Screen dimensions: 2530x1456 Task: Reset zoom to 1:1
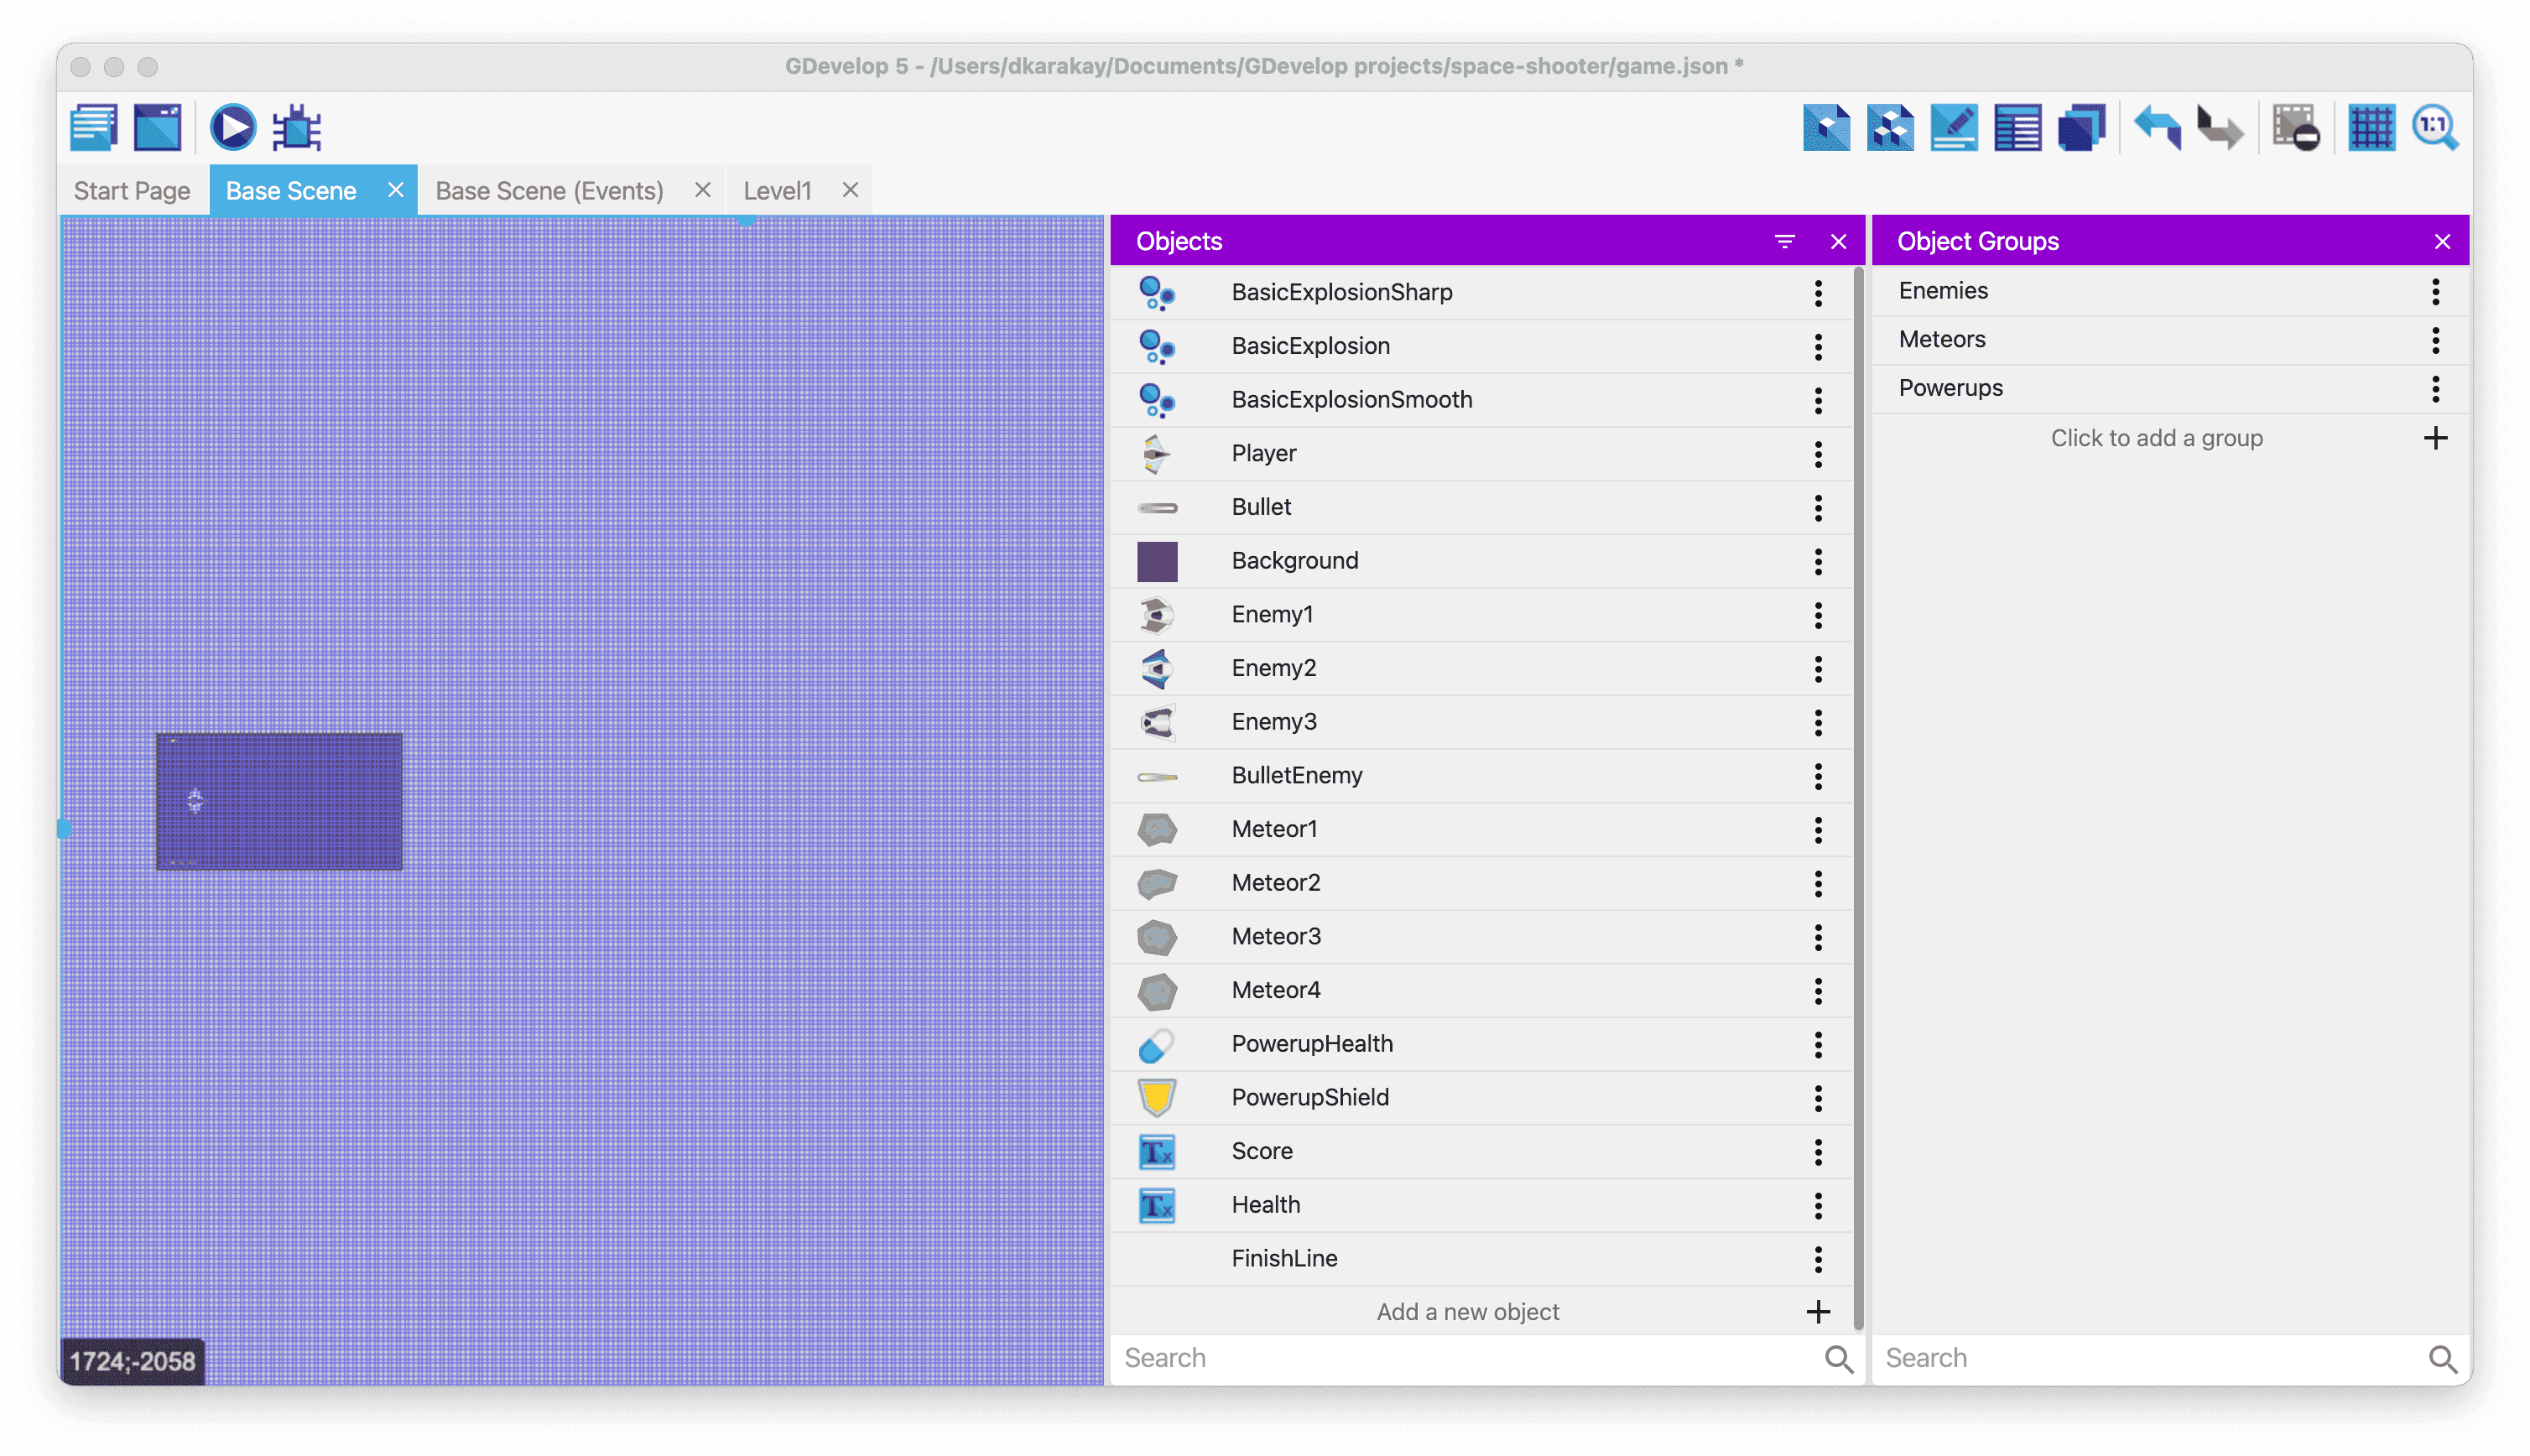[2435, 128]
